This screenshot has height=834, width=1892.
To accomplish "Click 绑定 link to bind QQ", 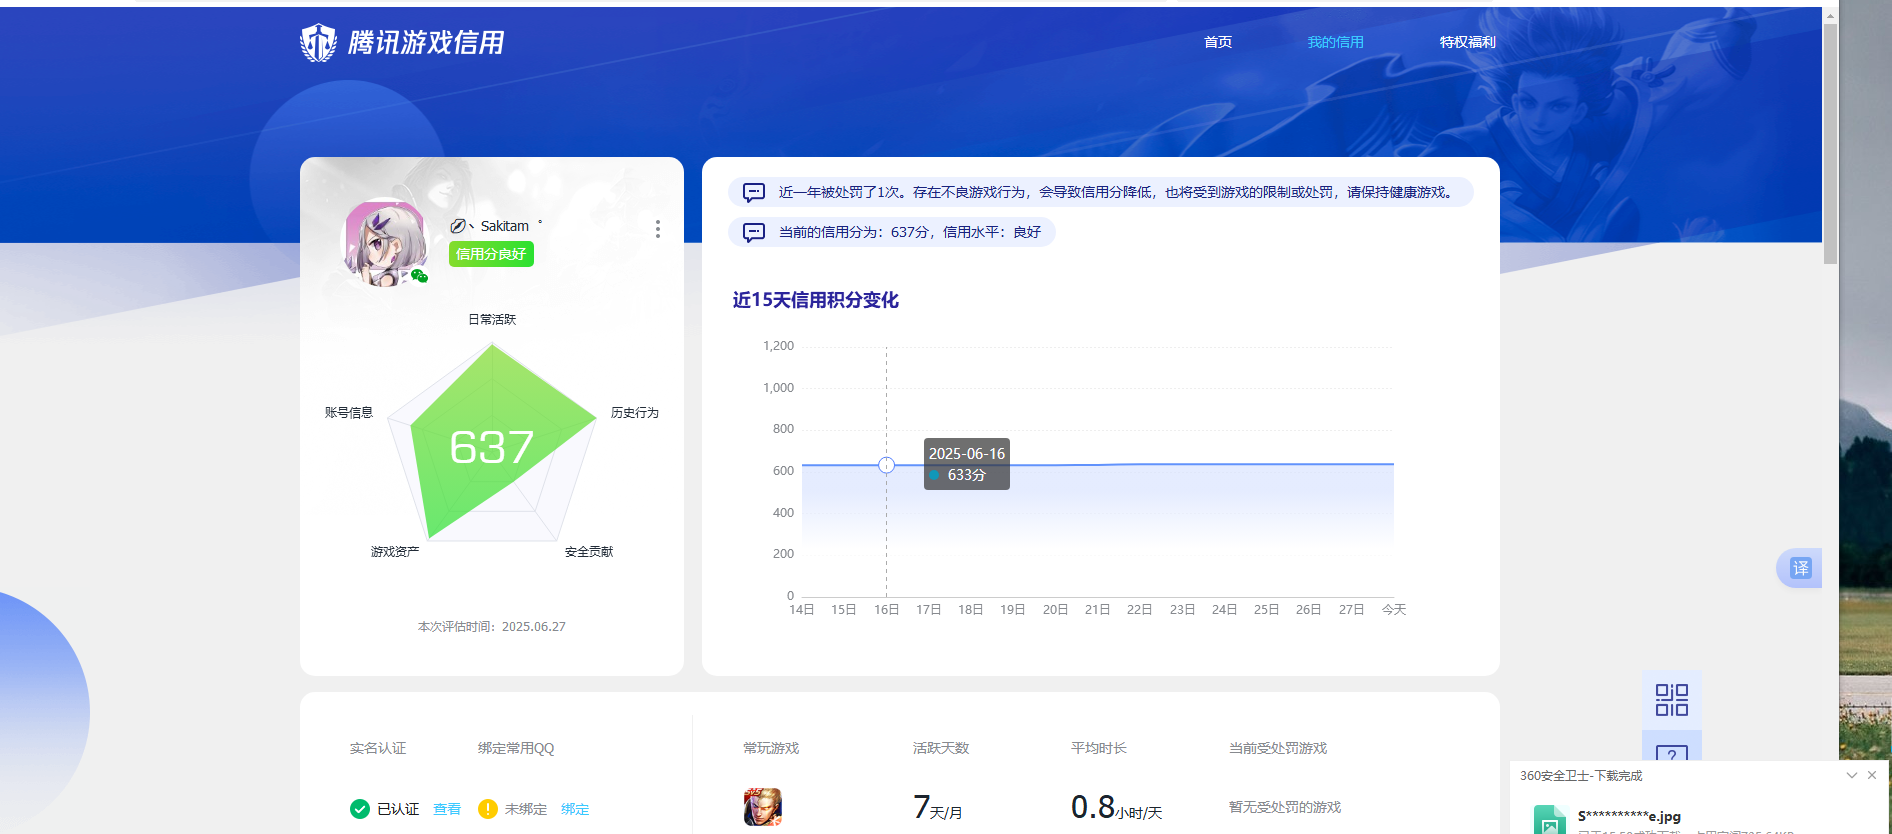I will (575, 809).
